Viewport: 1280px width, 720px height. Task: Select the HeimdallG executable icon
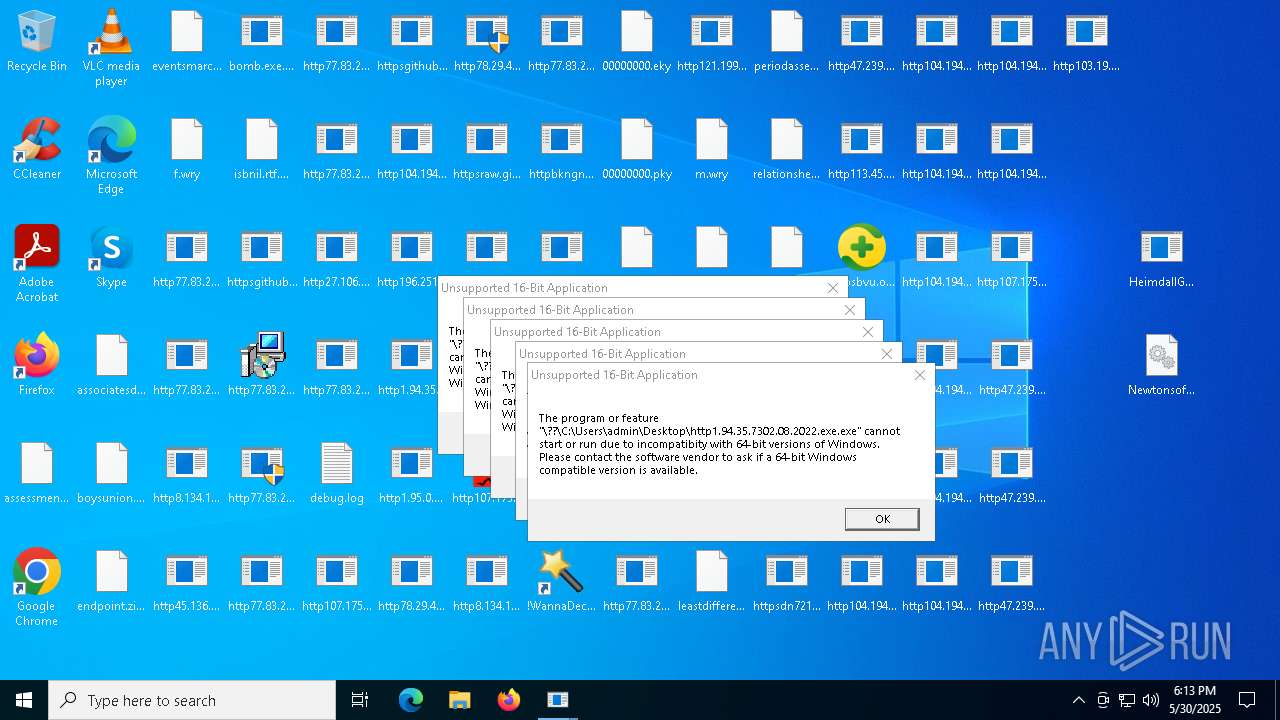point(1162,257)
